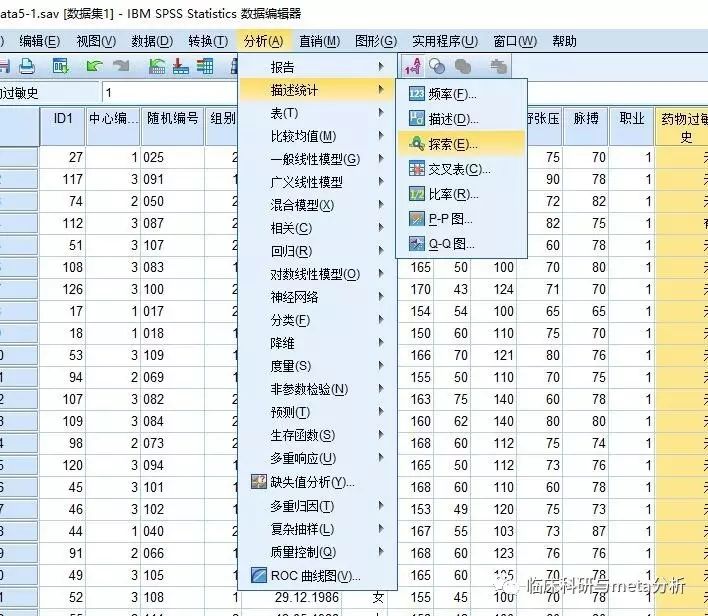
Task: Click the 中心编... column header
Action: [113, 126]
